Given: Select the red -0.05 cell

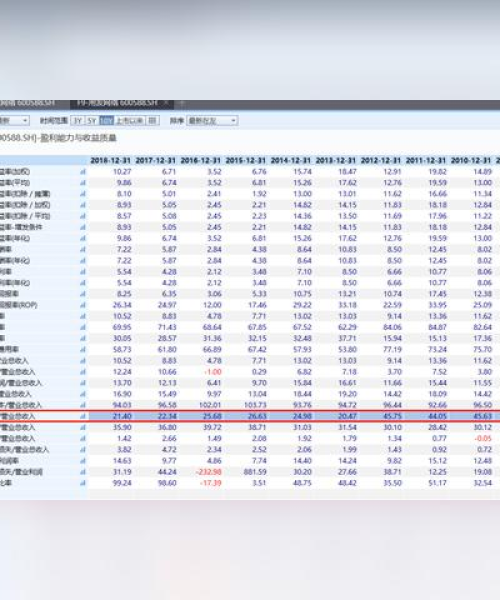Looking at the screenshot, I should point(483,439).
